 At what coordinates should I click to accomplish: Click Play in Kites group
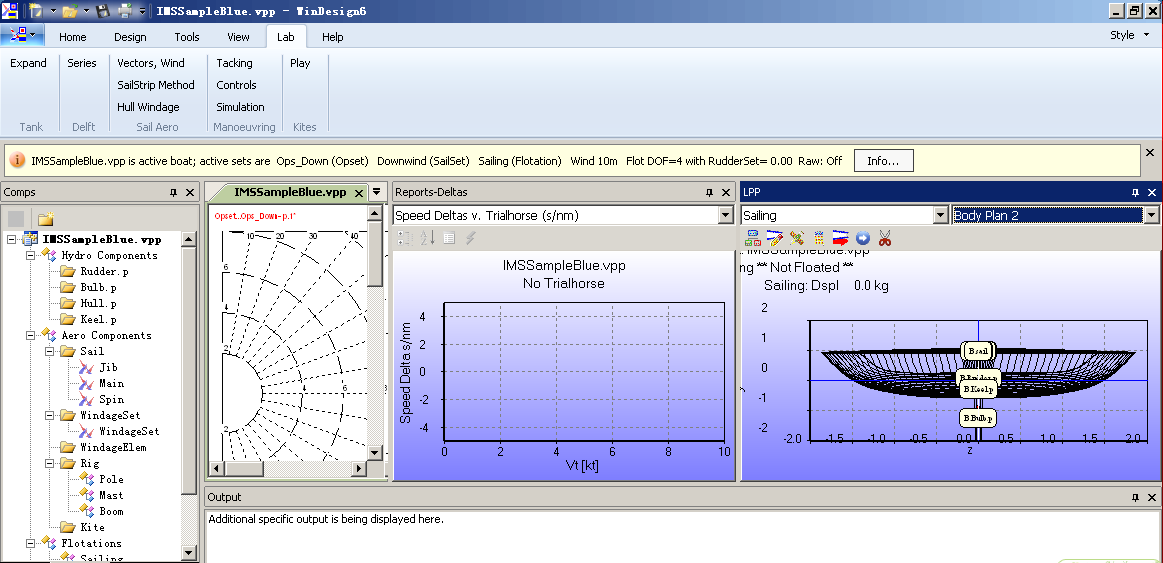click(x=300, y=63)
